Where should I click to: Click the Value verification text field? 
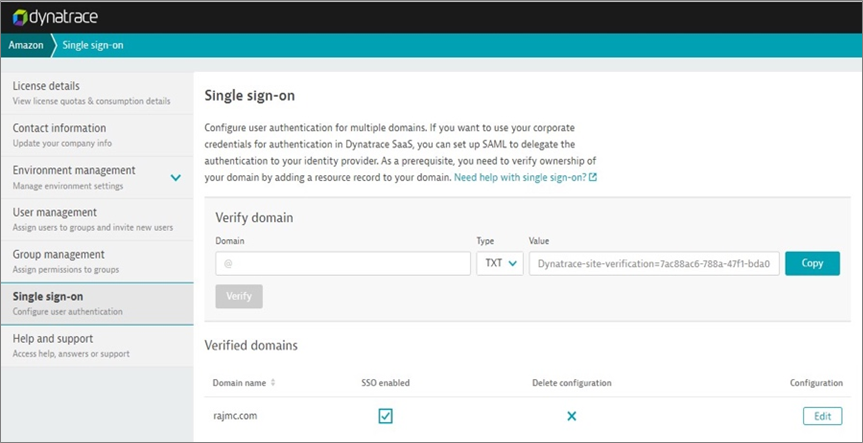654,264
